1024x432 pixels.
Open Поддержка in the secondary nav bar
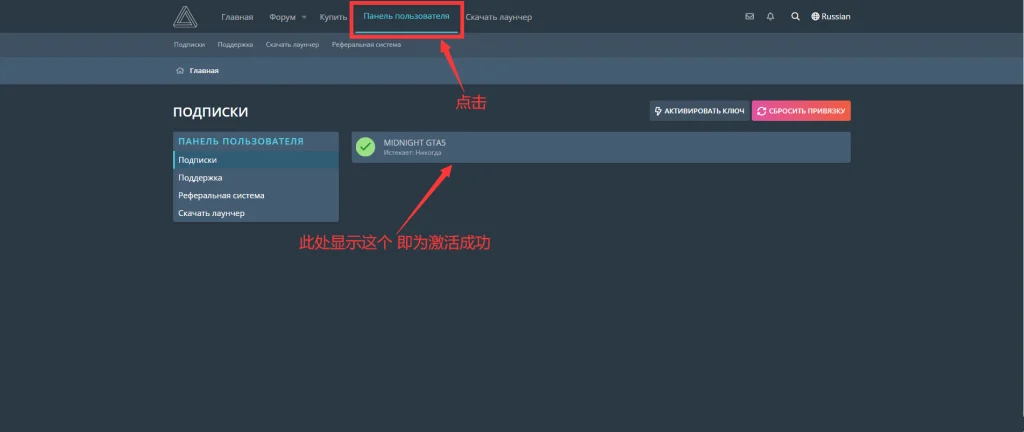235,45
